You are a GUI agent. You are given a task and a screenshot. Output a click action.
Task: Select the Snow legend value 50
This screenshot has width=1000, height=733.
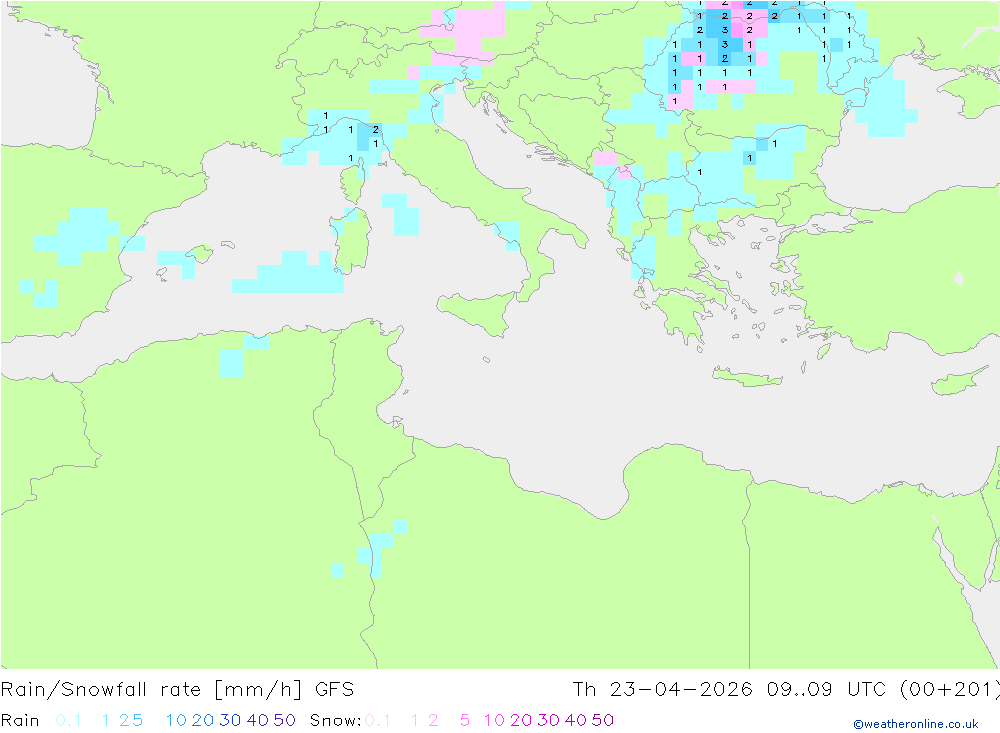pyautogui.click(x=603, y=720)
